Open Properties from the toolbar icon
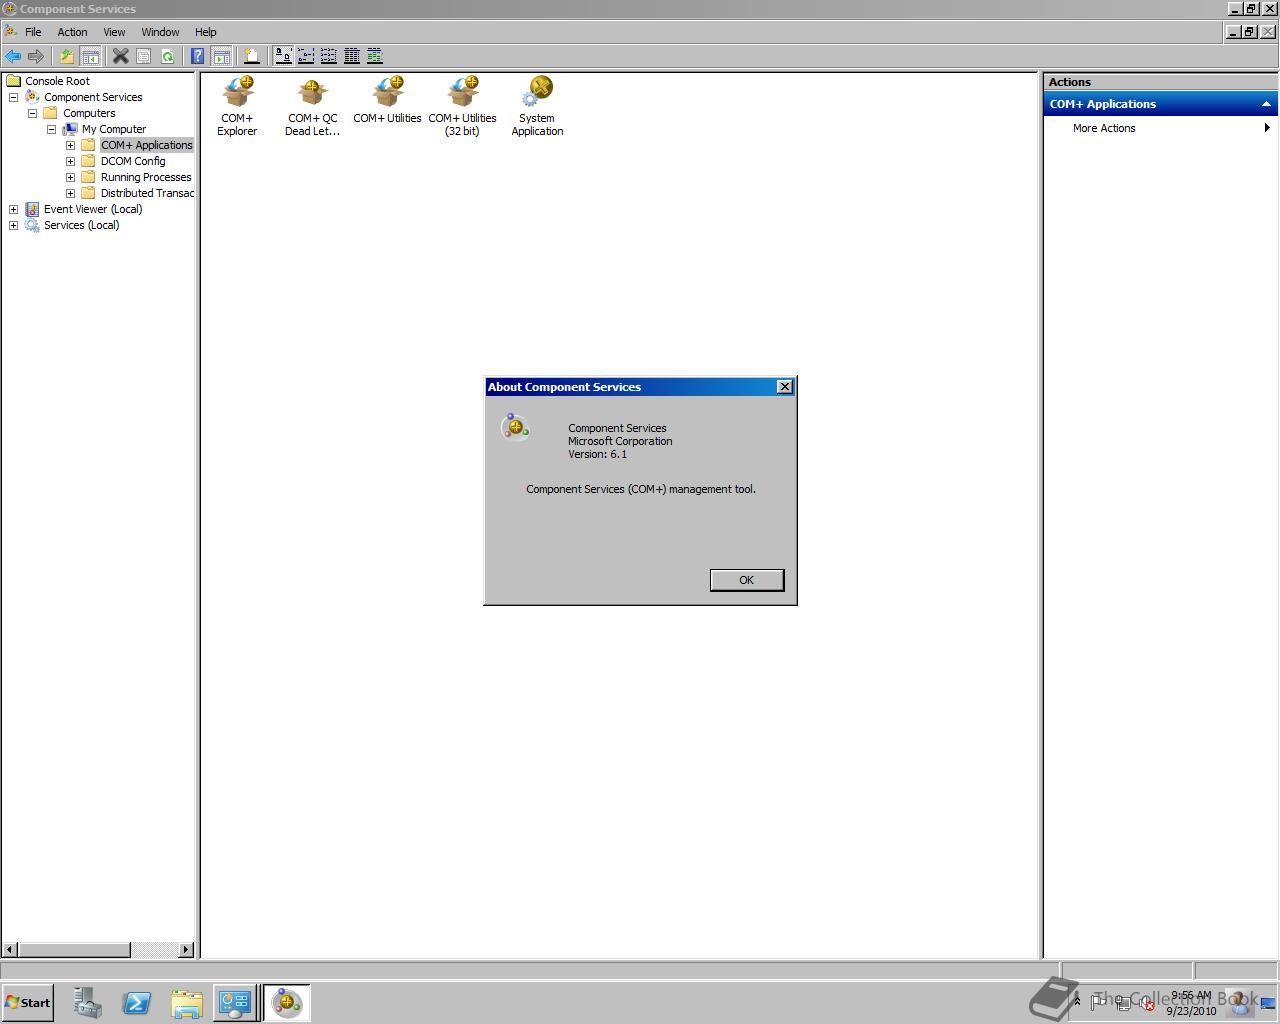The width and height of the screenshot is (1280, 1024). 144,56
